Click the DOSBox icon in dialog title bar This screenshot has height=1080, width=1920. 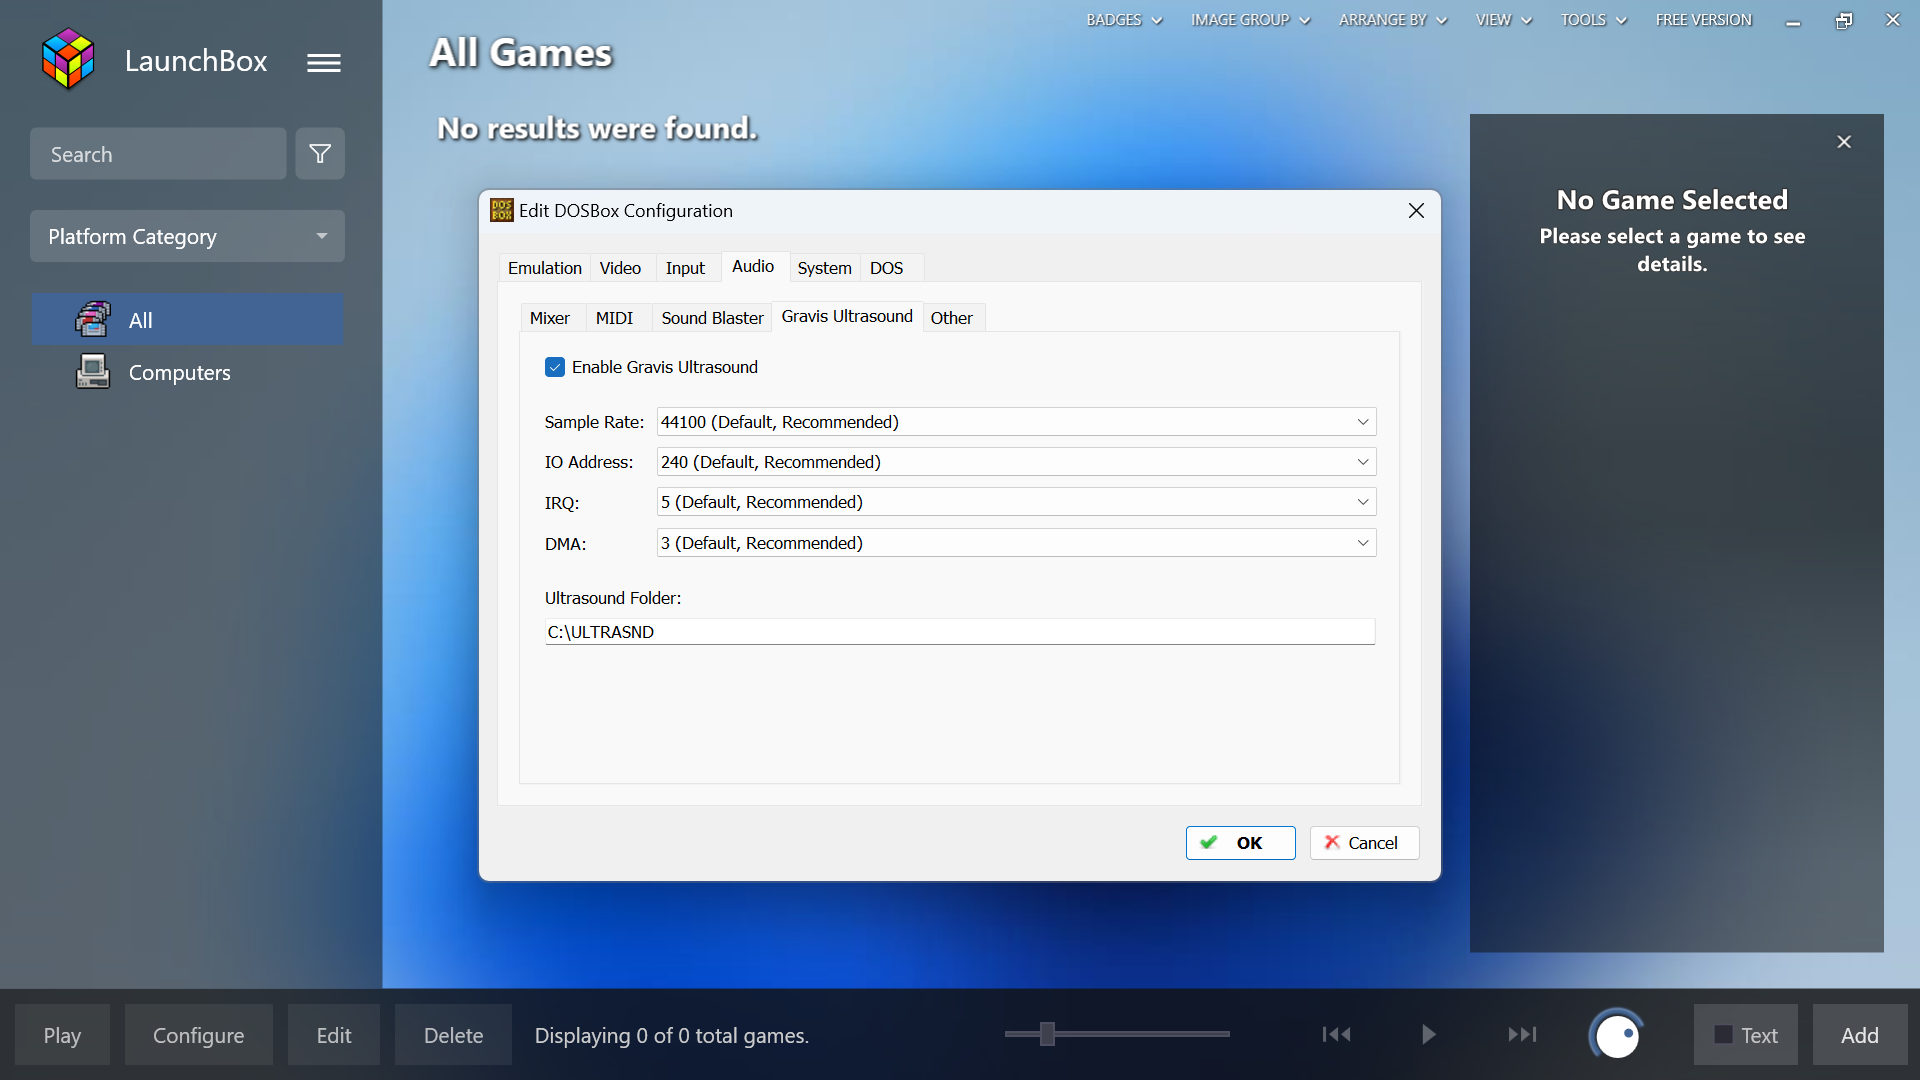501,210
